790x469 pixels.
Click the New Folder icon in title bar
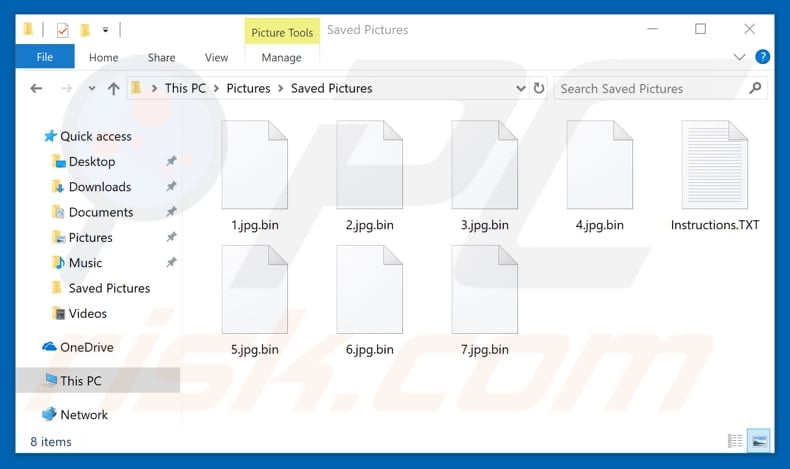coord(85,30)
